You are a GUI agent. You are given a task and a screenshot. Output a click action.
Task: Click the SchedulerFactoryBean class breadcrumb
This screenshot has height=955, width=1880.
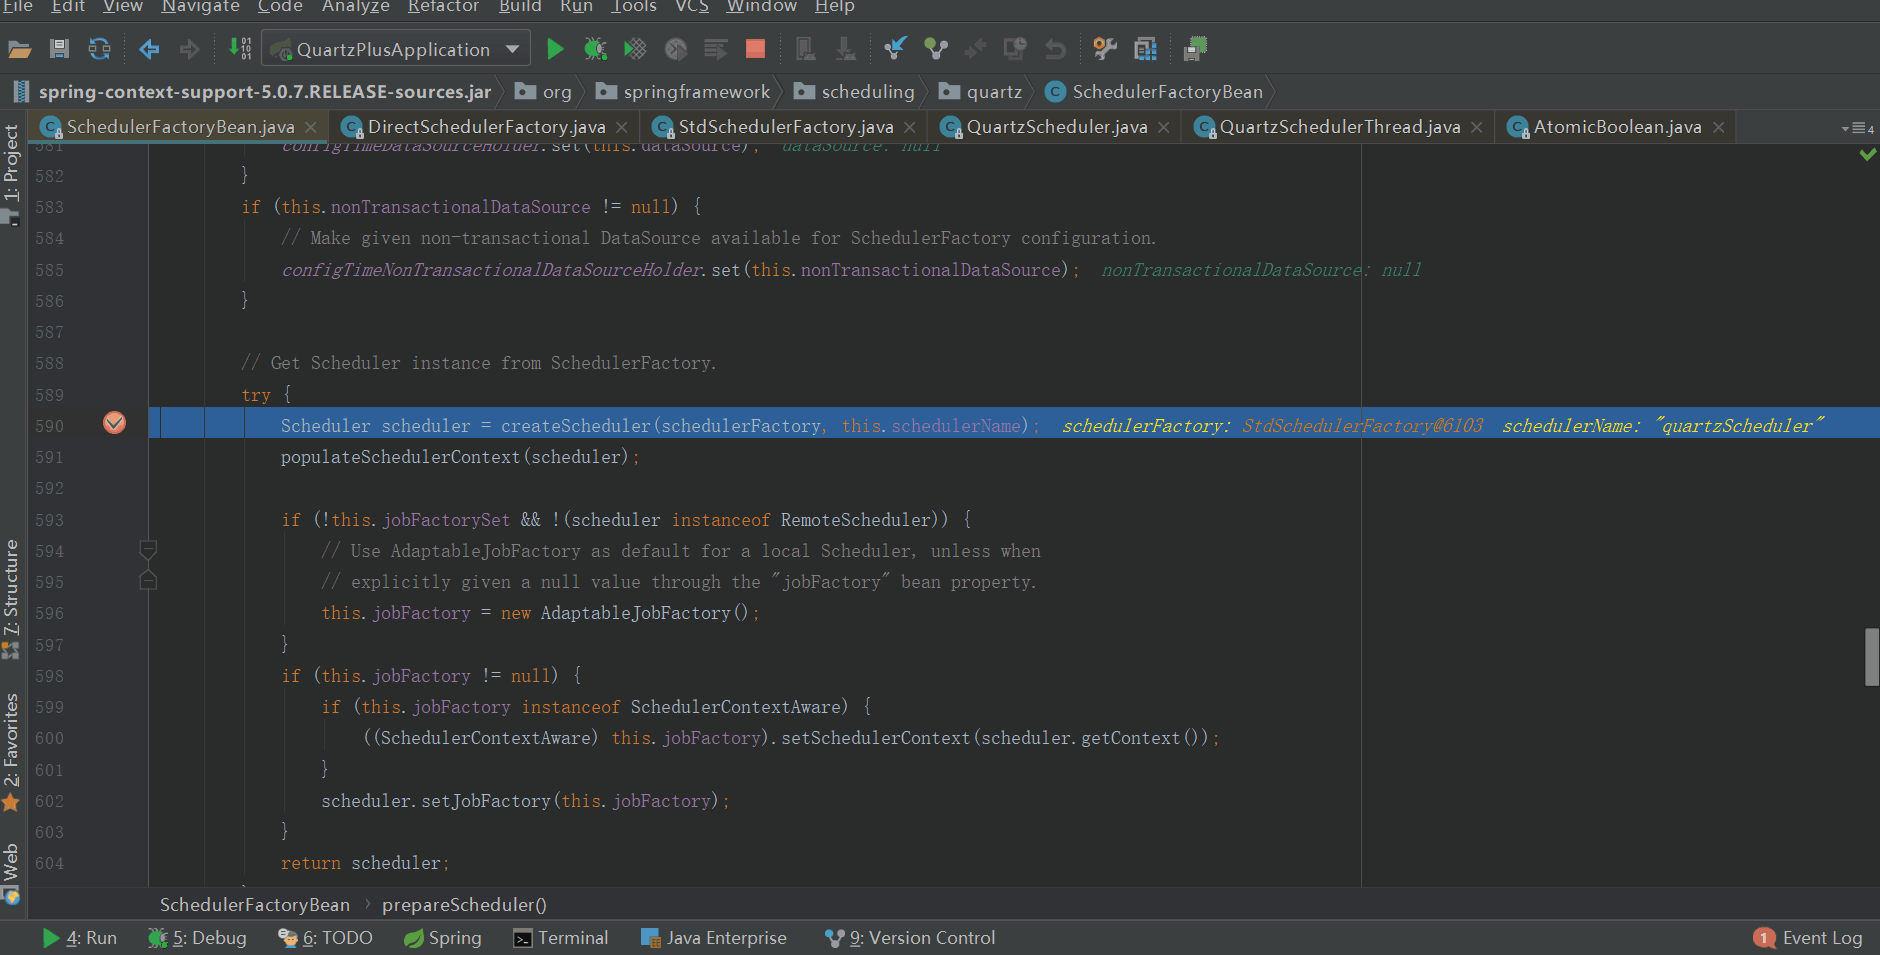1154,92
